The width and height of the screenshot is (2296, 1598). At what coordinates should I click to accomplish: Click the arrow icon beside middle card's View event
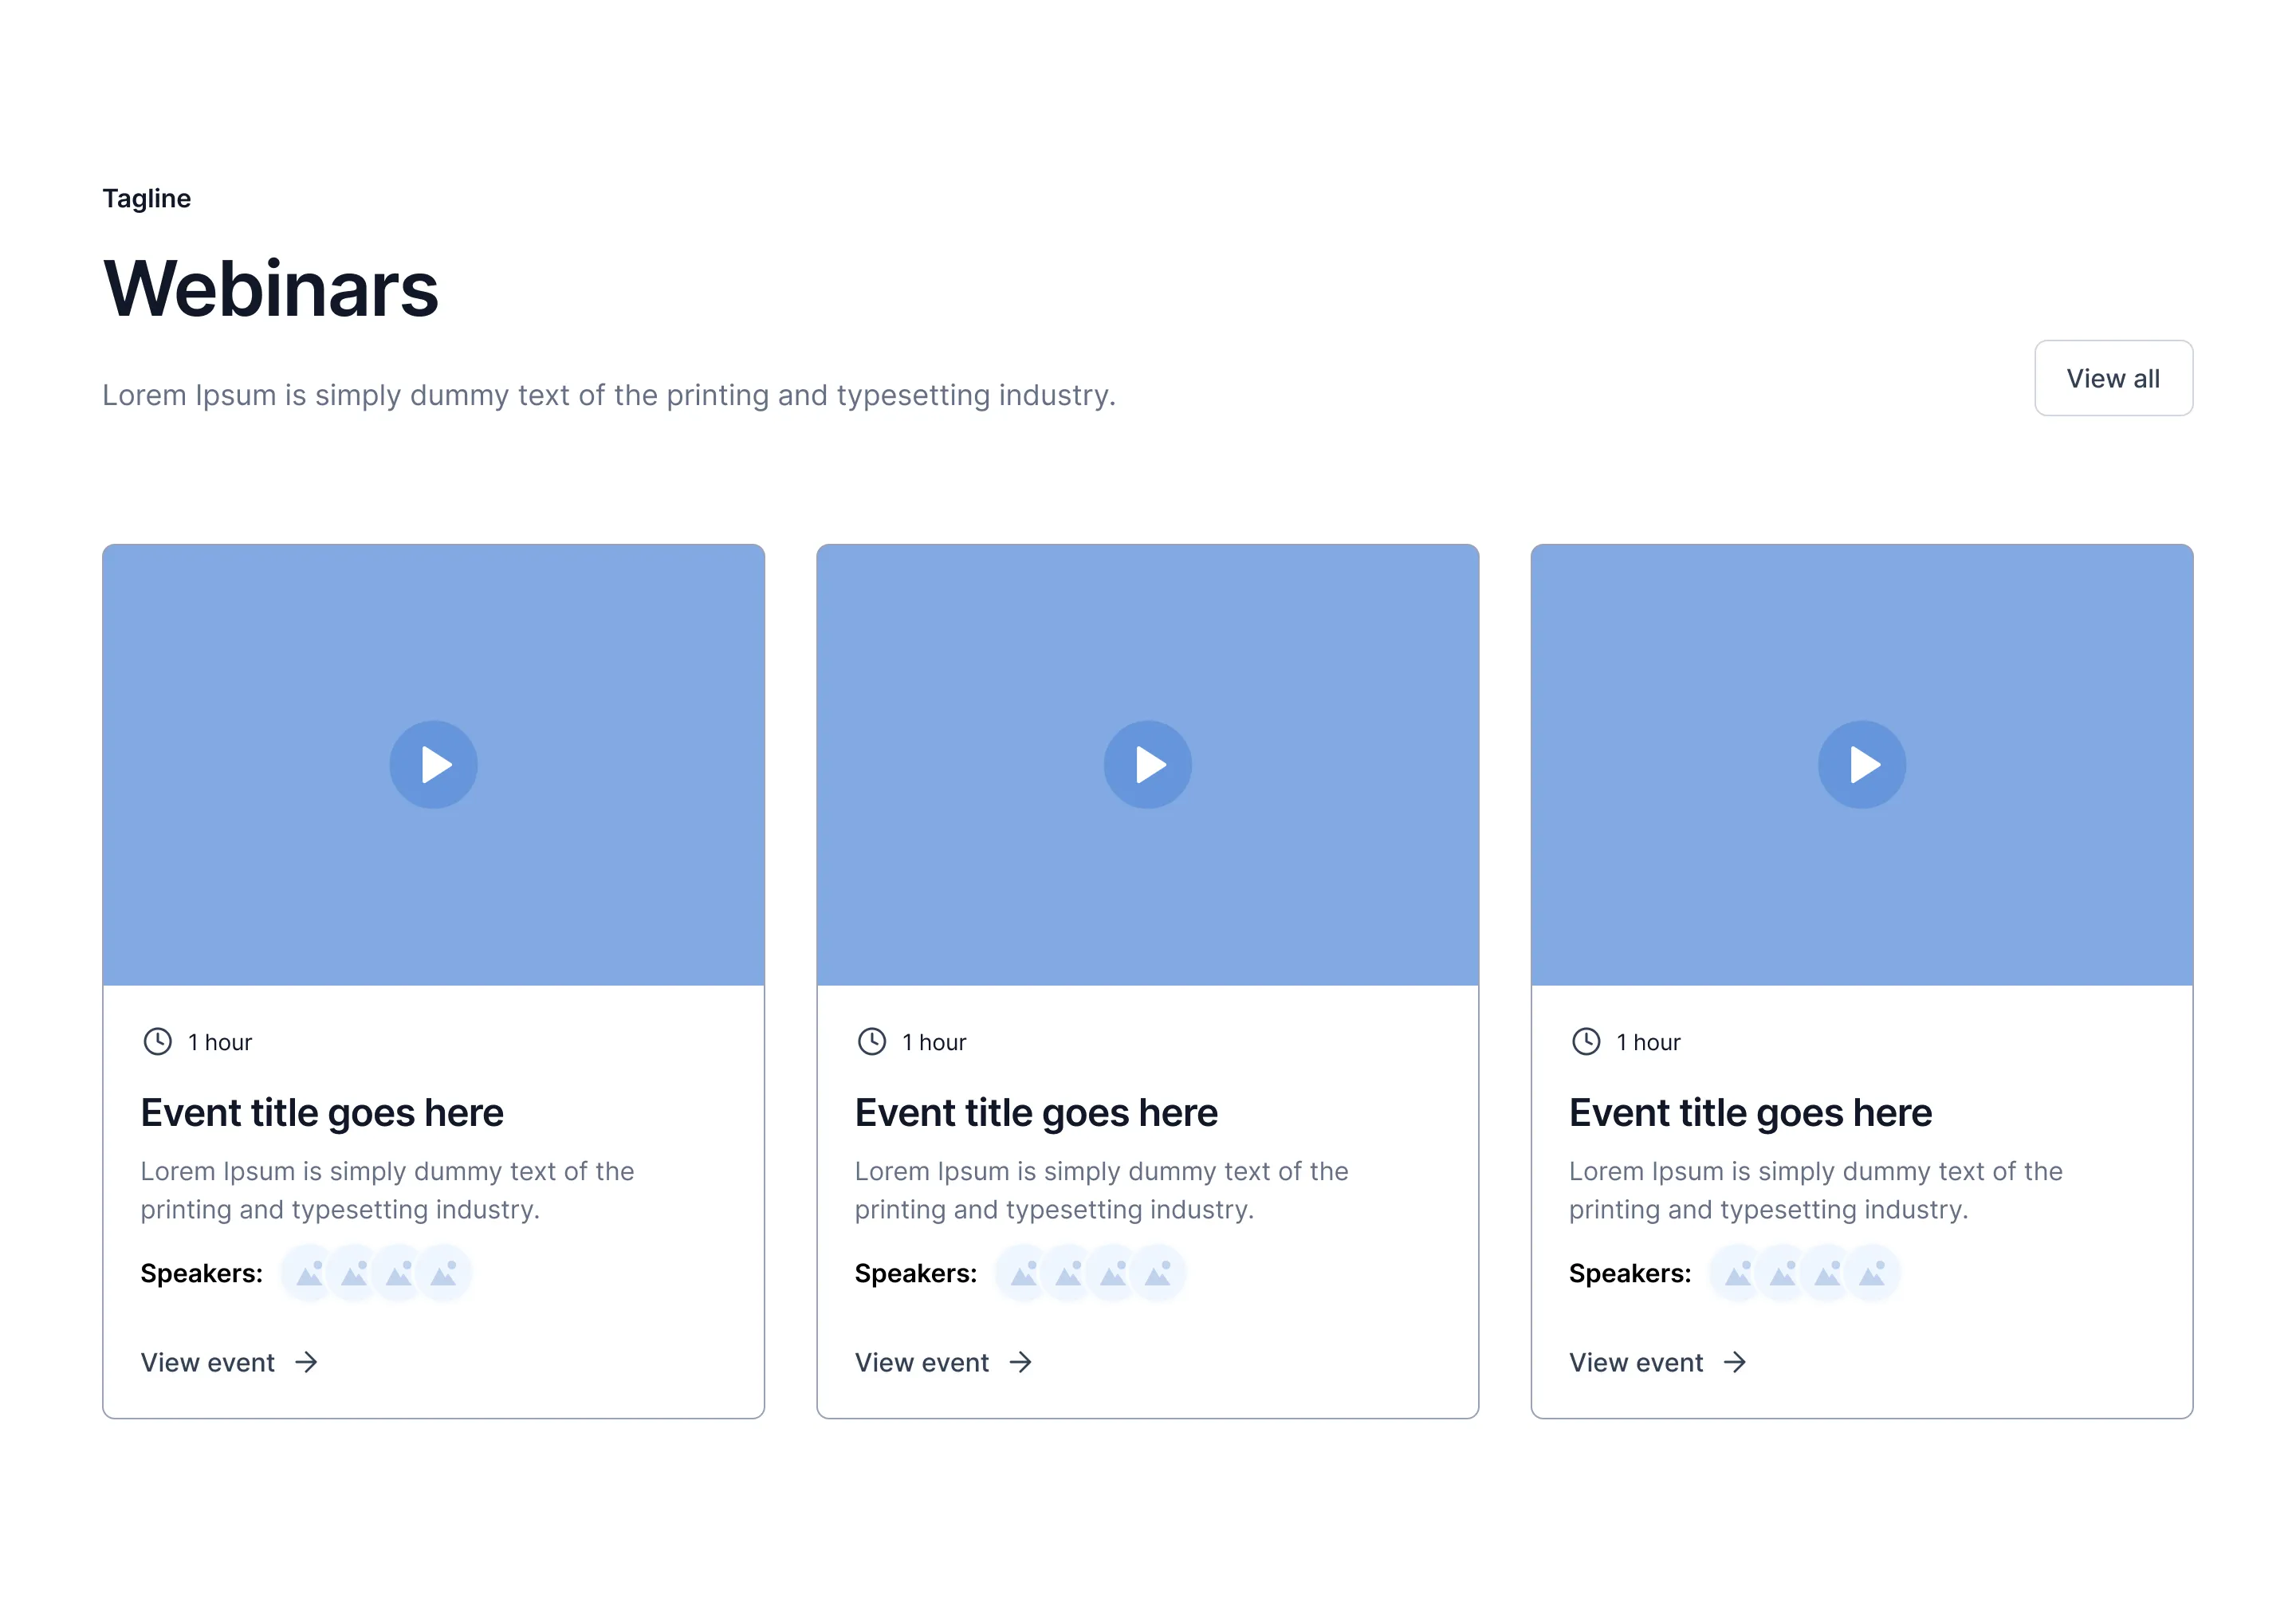(1020, 1362)
